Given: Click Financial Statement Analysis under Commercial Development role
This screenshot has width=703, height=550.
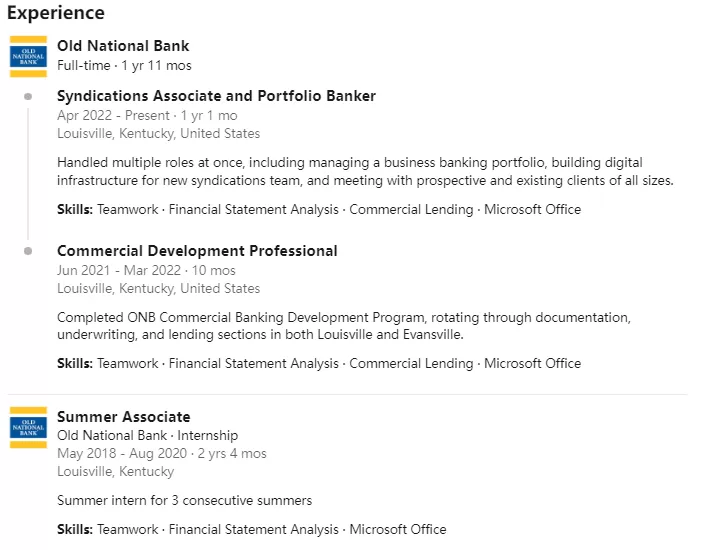Looking at the screenshot, I should click(253, 364).
